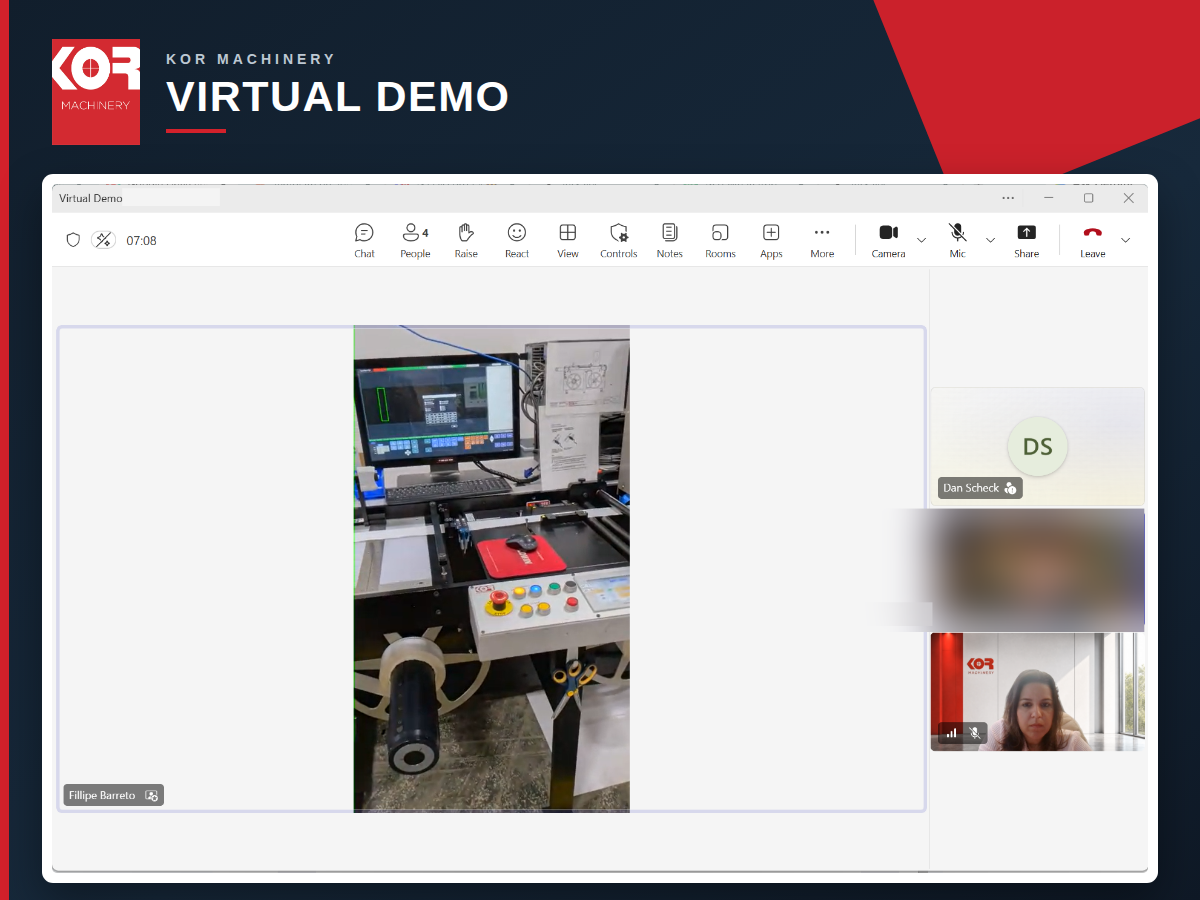Click the Fillipe Barreto name label
Image resolution: width=1200 pixels, height=900 pixels.
click(x=101, y=795)
